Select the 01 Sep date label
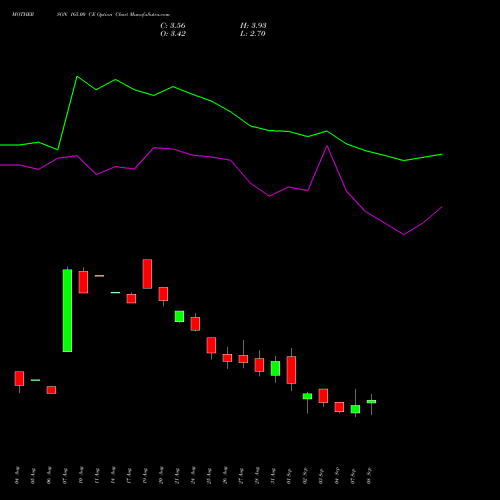 289,475
